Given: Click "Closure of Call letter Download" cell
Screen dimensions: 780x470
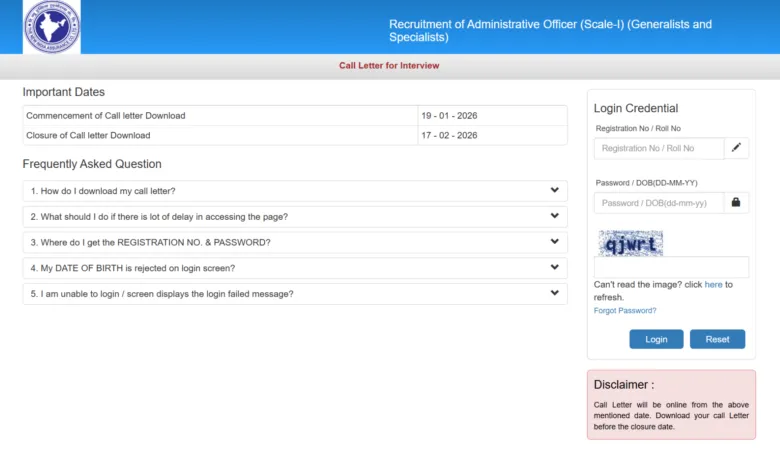Looking at the screenshot, I should (220, 135).
